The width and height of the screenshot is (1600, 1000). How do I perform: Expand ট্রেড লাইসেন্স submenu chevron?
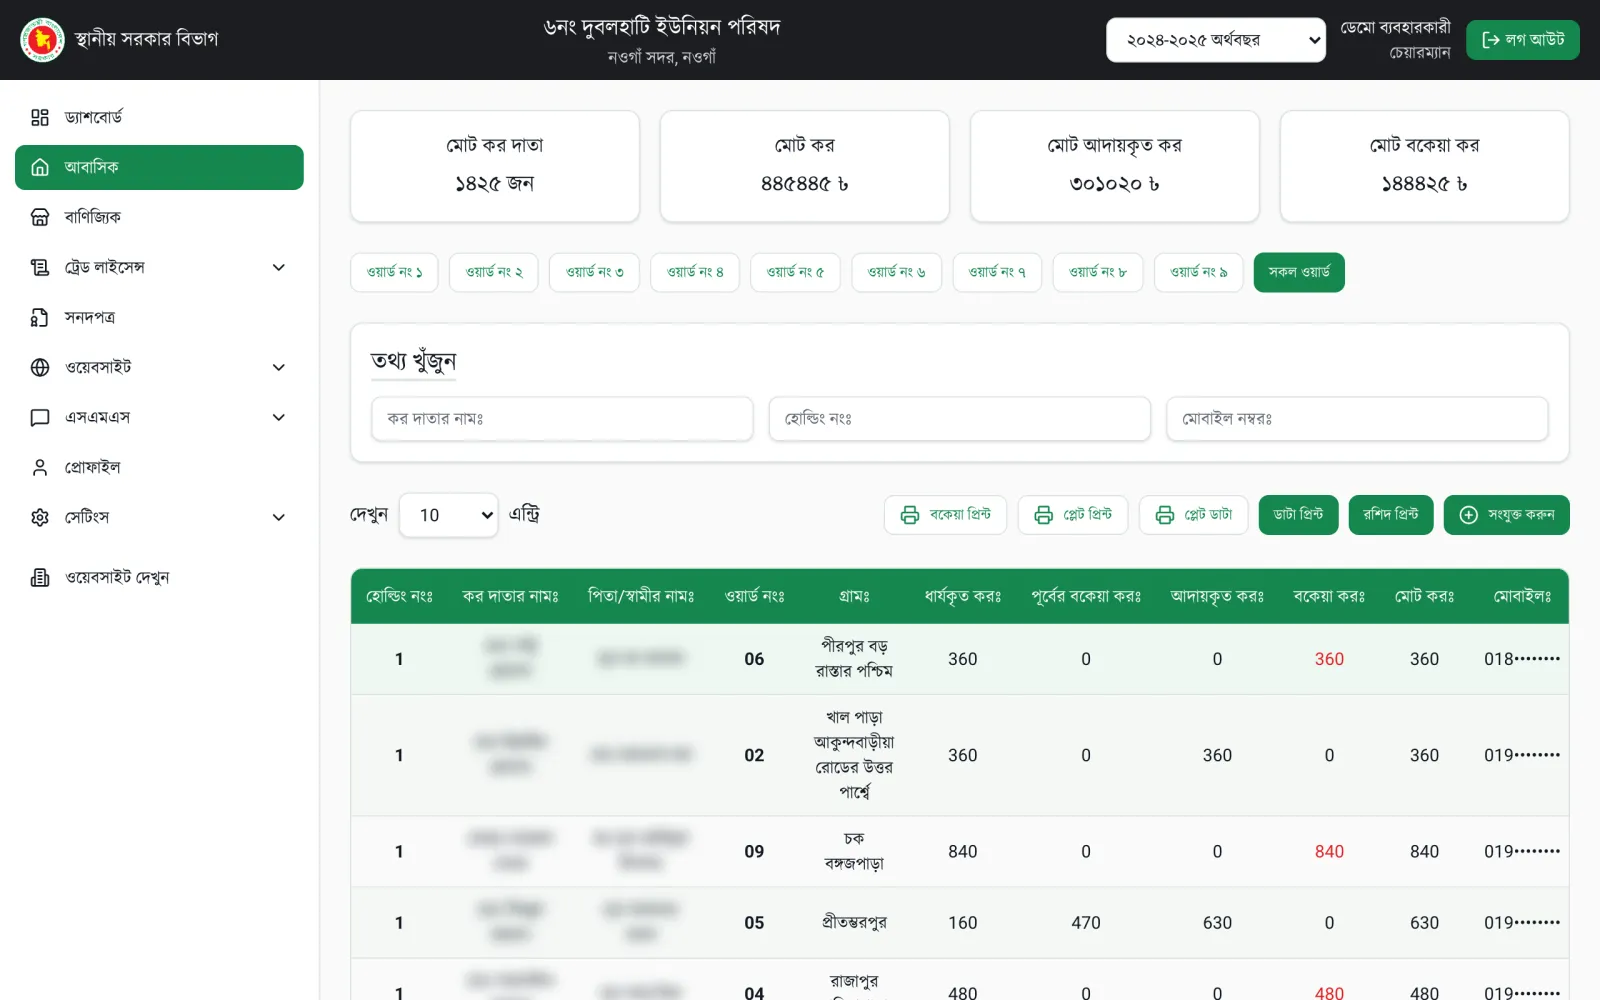point(279,267)
